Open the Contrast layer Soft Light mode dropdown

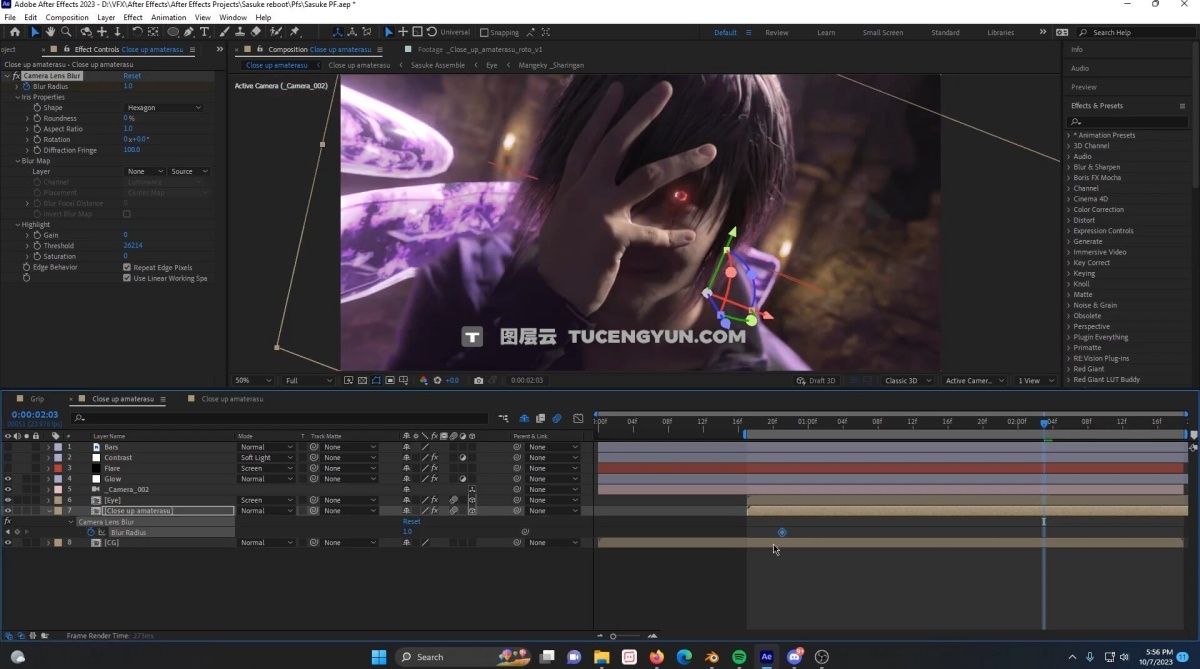coord(266,458)
